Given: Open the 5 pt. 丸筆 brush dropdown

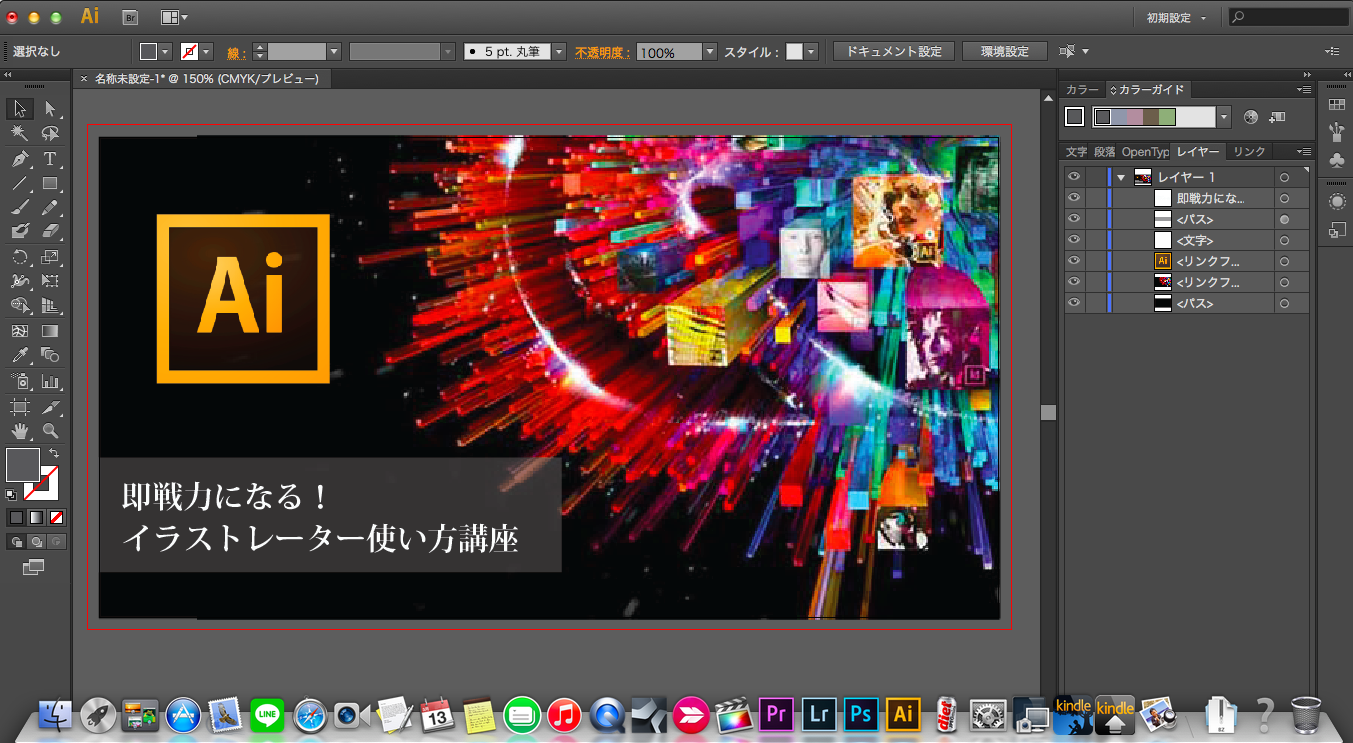Looking at the screenshot, I should tap(559, 51).
